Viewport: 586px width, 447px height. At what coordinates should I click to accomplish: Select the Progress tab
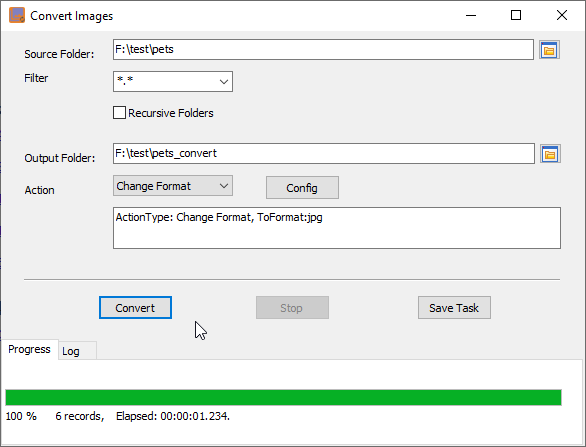click(x=30, y=349)
